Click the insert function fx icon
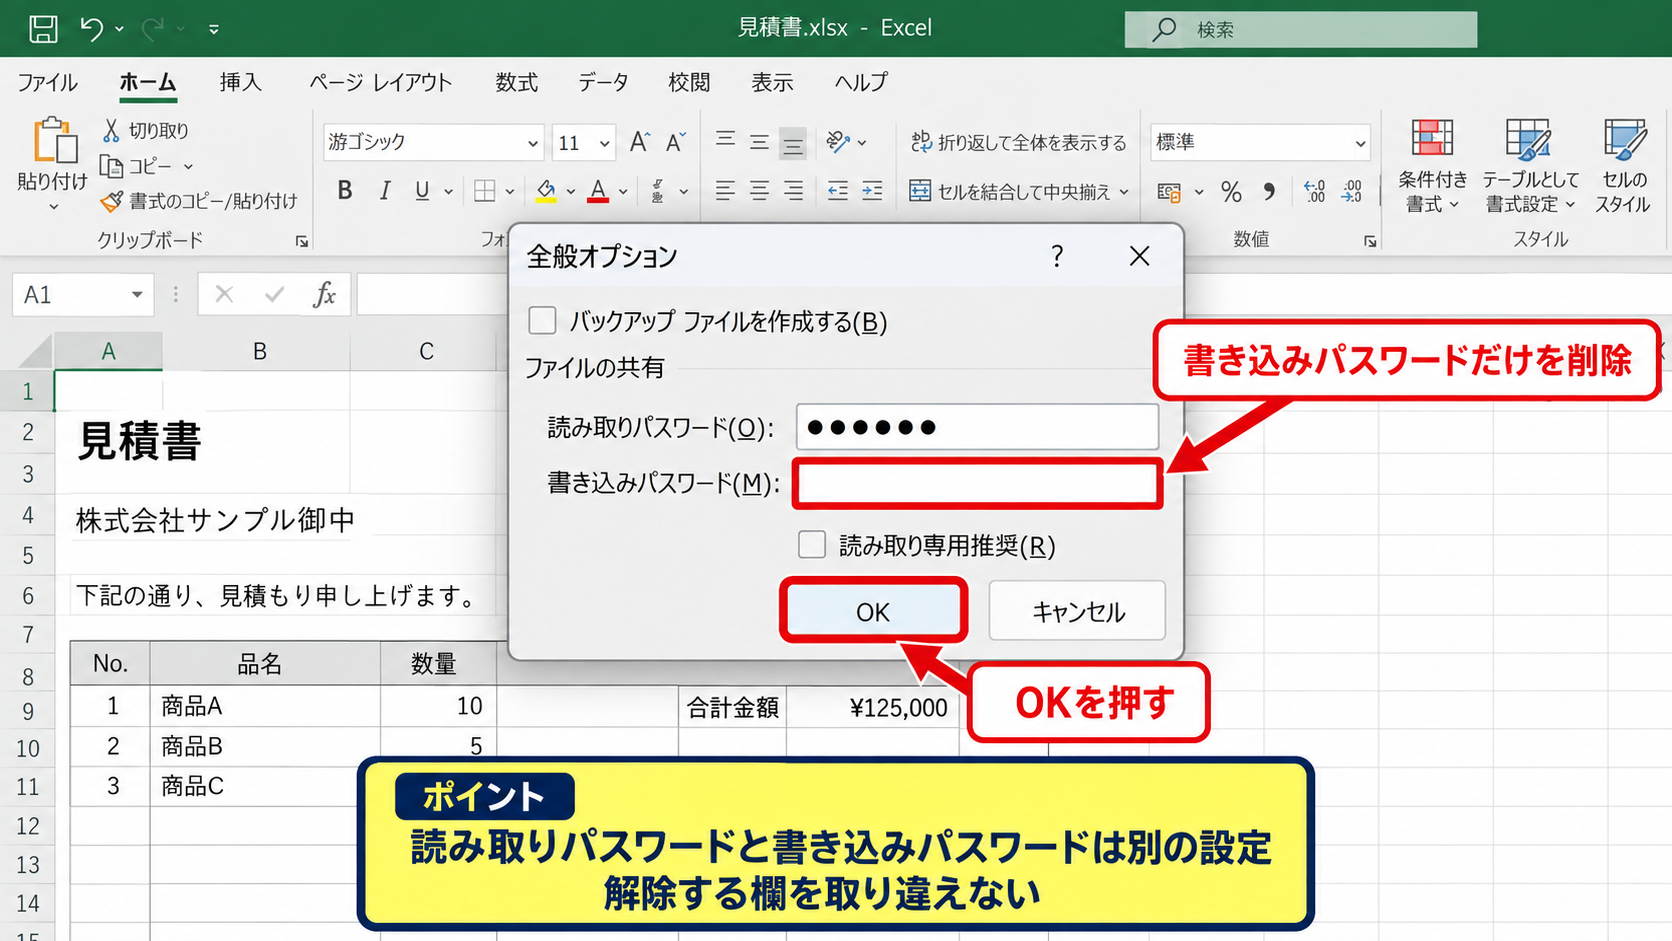 pyautogui.click(x=324, y=294)
